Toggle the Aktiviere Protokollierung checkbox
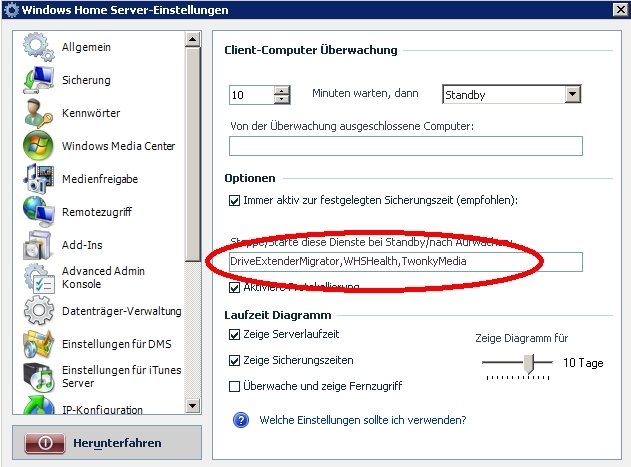This screenshot has height=467, width=631. (x=234, y=287)
